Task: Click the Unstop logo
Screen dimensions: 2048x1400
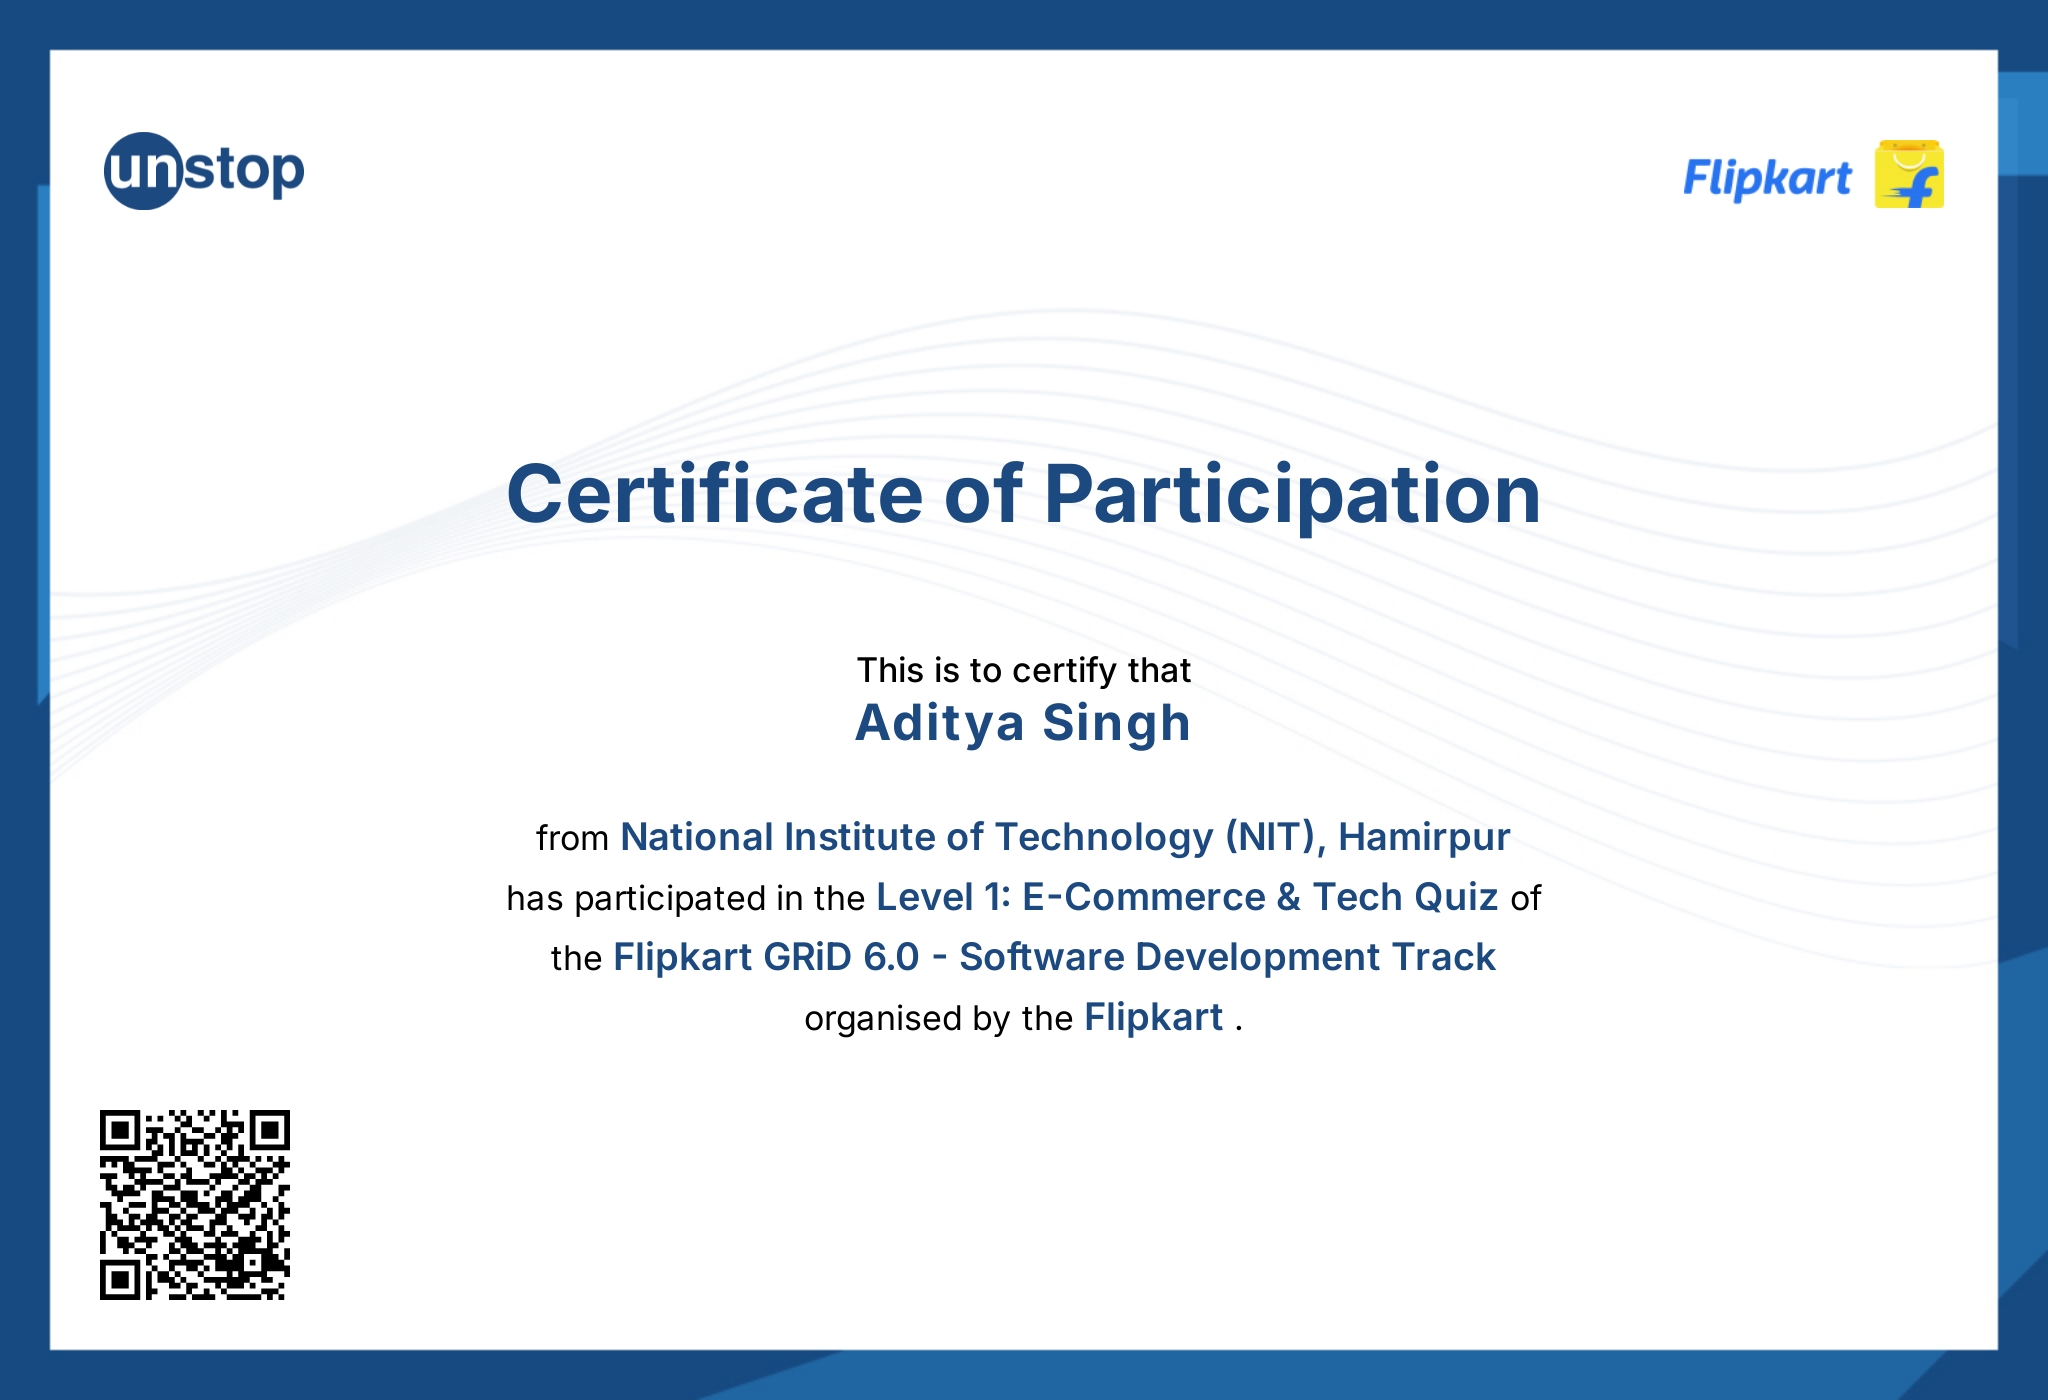Action: click(203, 170)
